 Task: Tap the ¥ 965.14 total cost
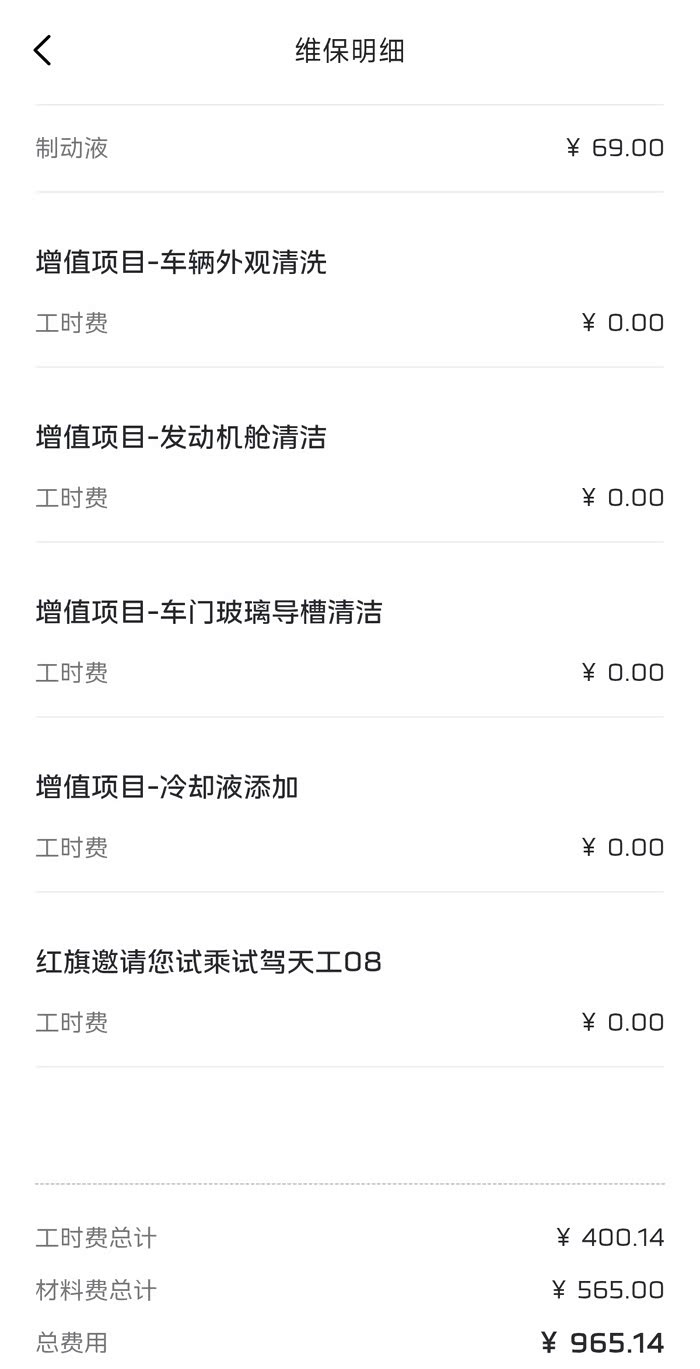pos(602,1342)
